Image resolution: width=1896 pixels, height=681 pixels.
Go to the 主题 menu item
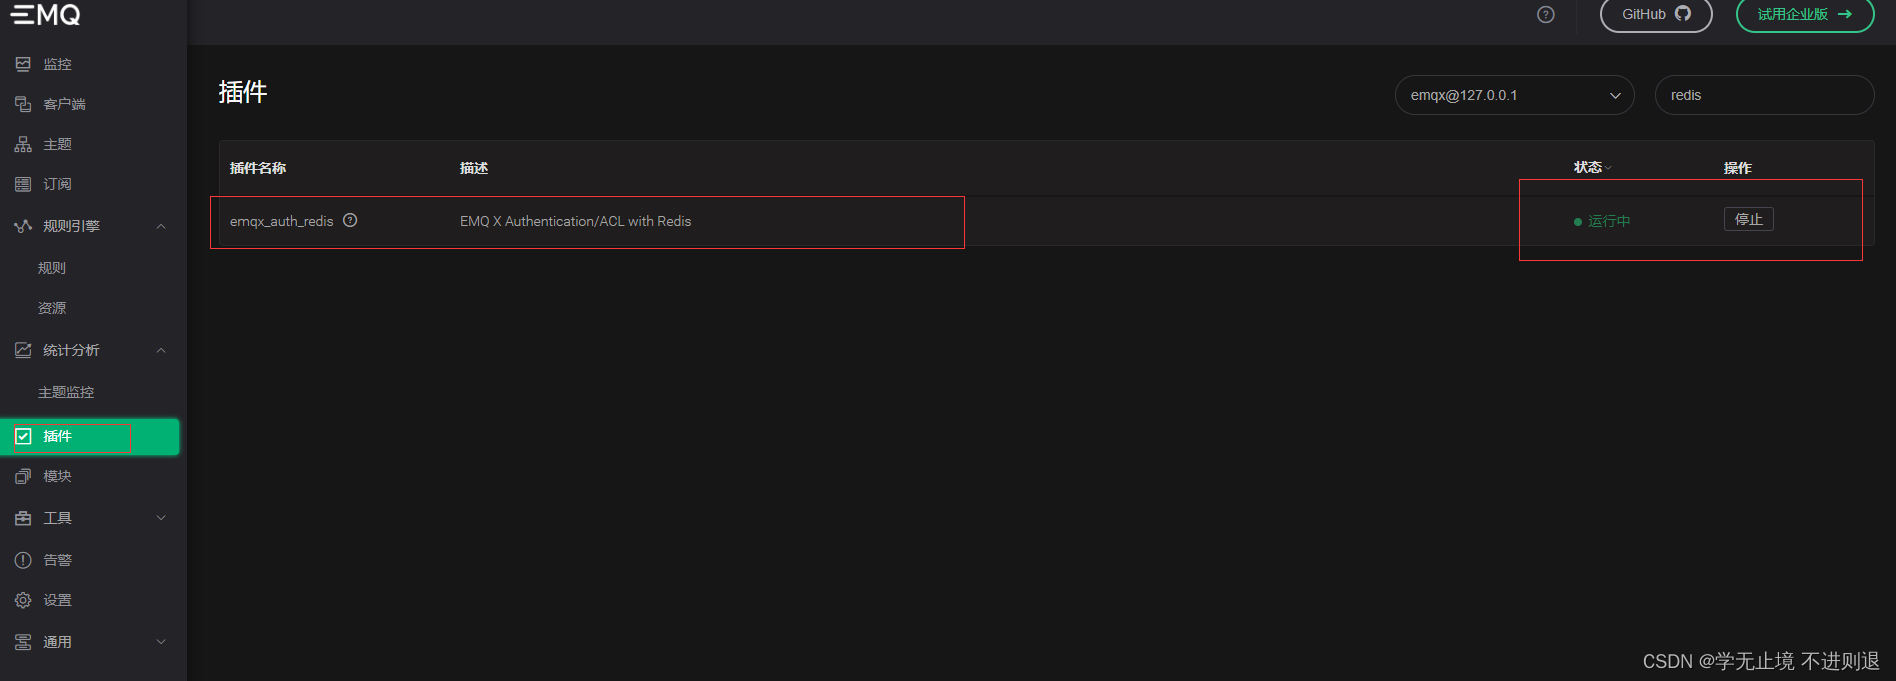[57, 144]
